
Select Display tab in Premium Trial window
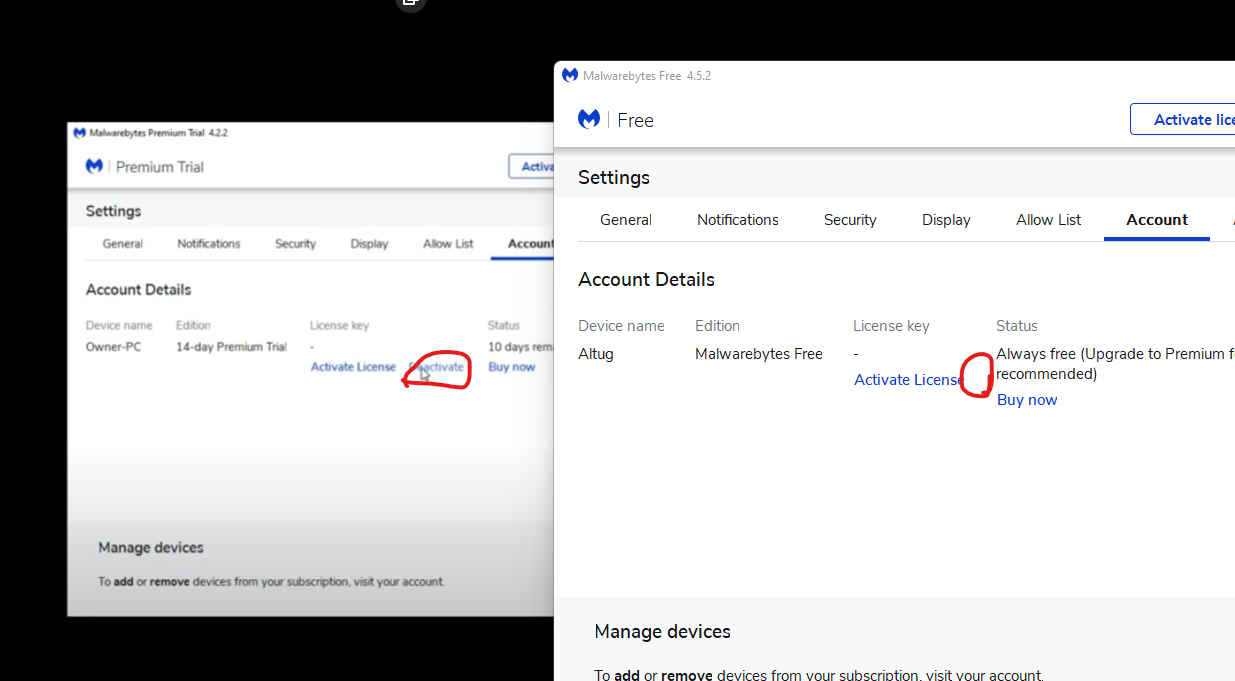(369, 243)
